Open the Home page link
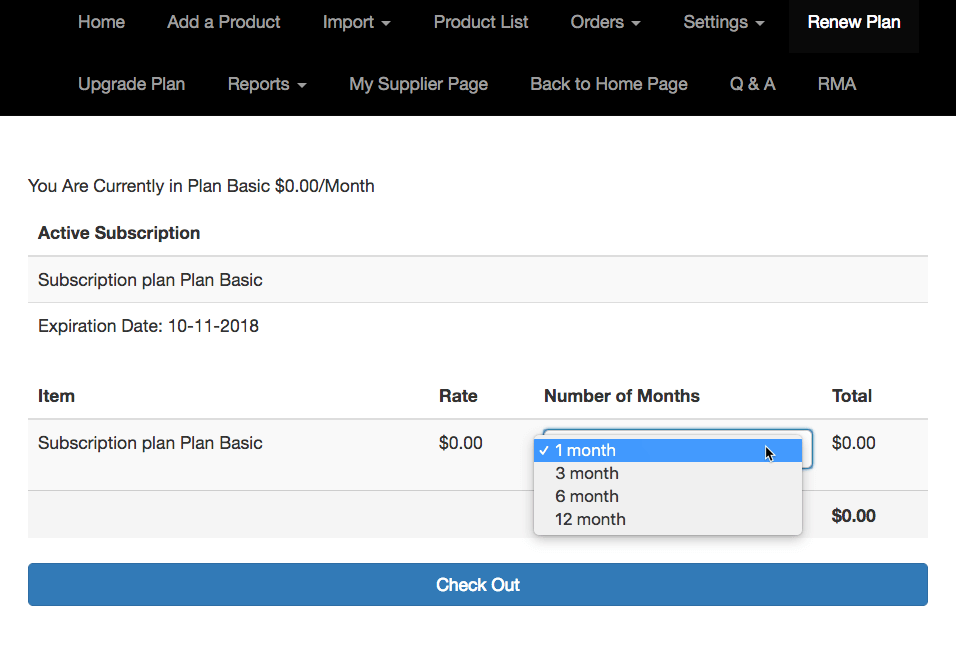This screenshot has width=956, height=647. point(101,22)
